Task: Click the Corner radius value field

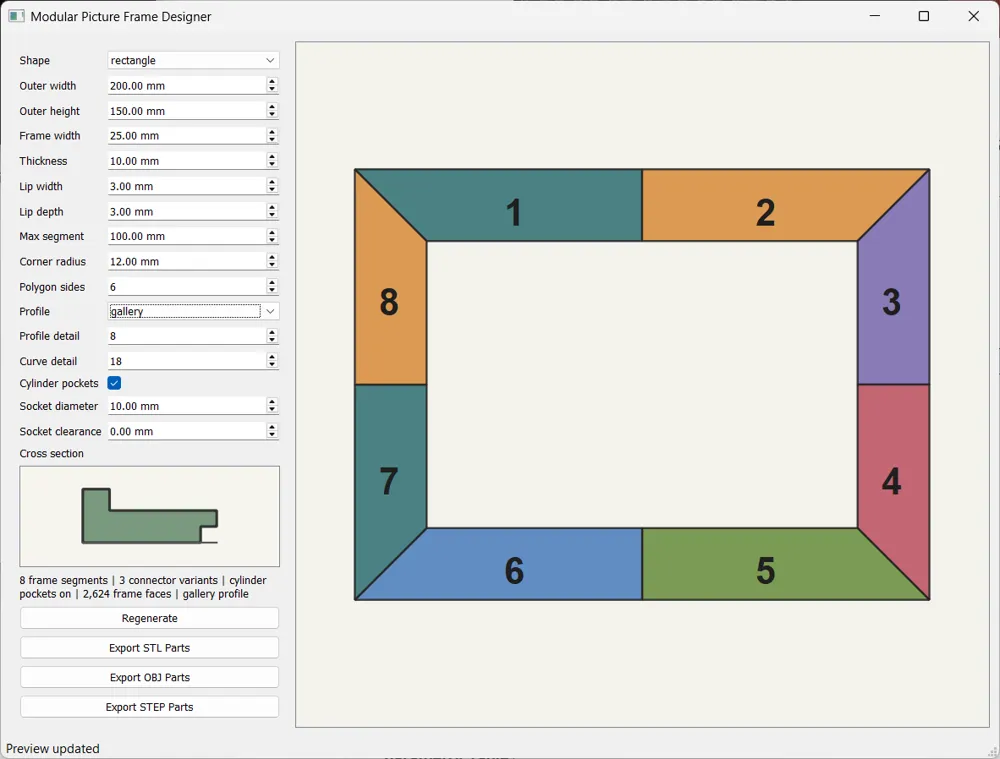Action: click(186, 262)
